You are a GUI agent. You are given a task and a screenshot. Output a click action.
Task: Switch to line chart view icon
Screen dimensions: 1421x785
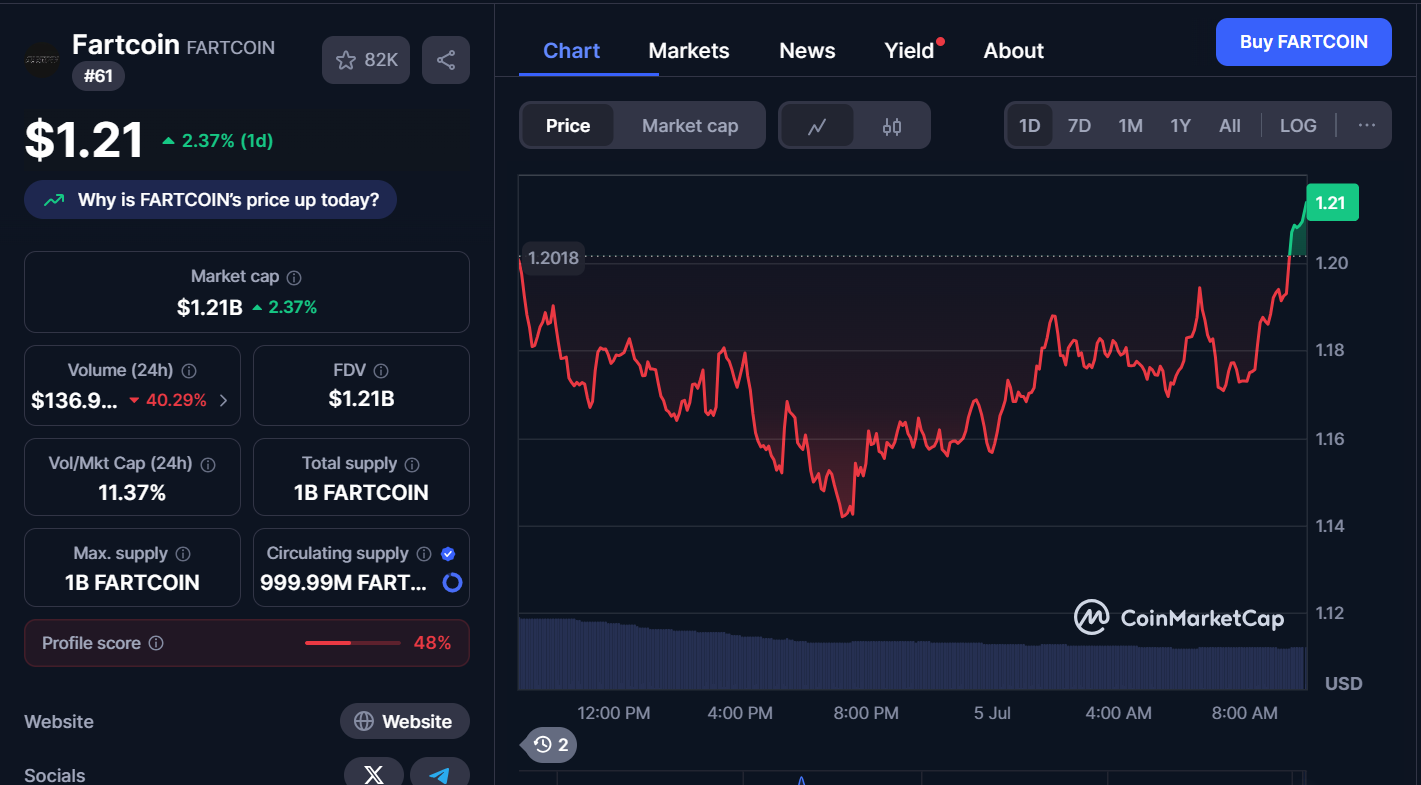[x=817, y=126]
